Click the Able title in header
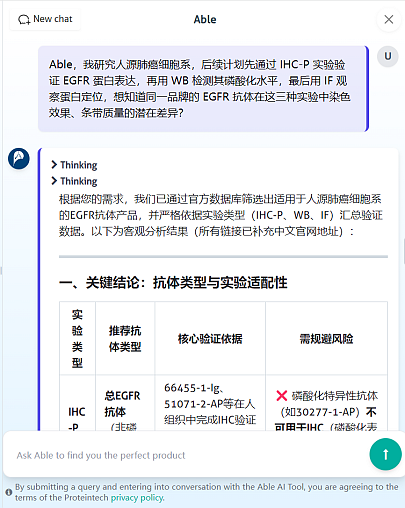The height and width of the screenshot is (508, 405). coord(205,19)
